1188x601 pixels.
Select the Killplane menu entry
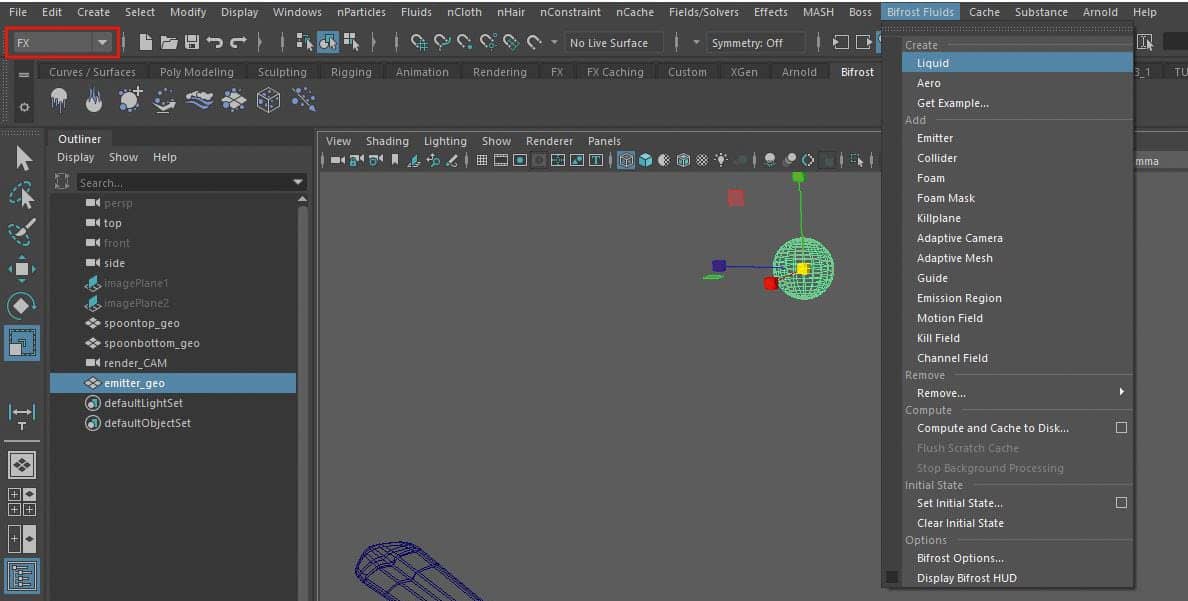click(1017, 218)
